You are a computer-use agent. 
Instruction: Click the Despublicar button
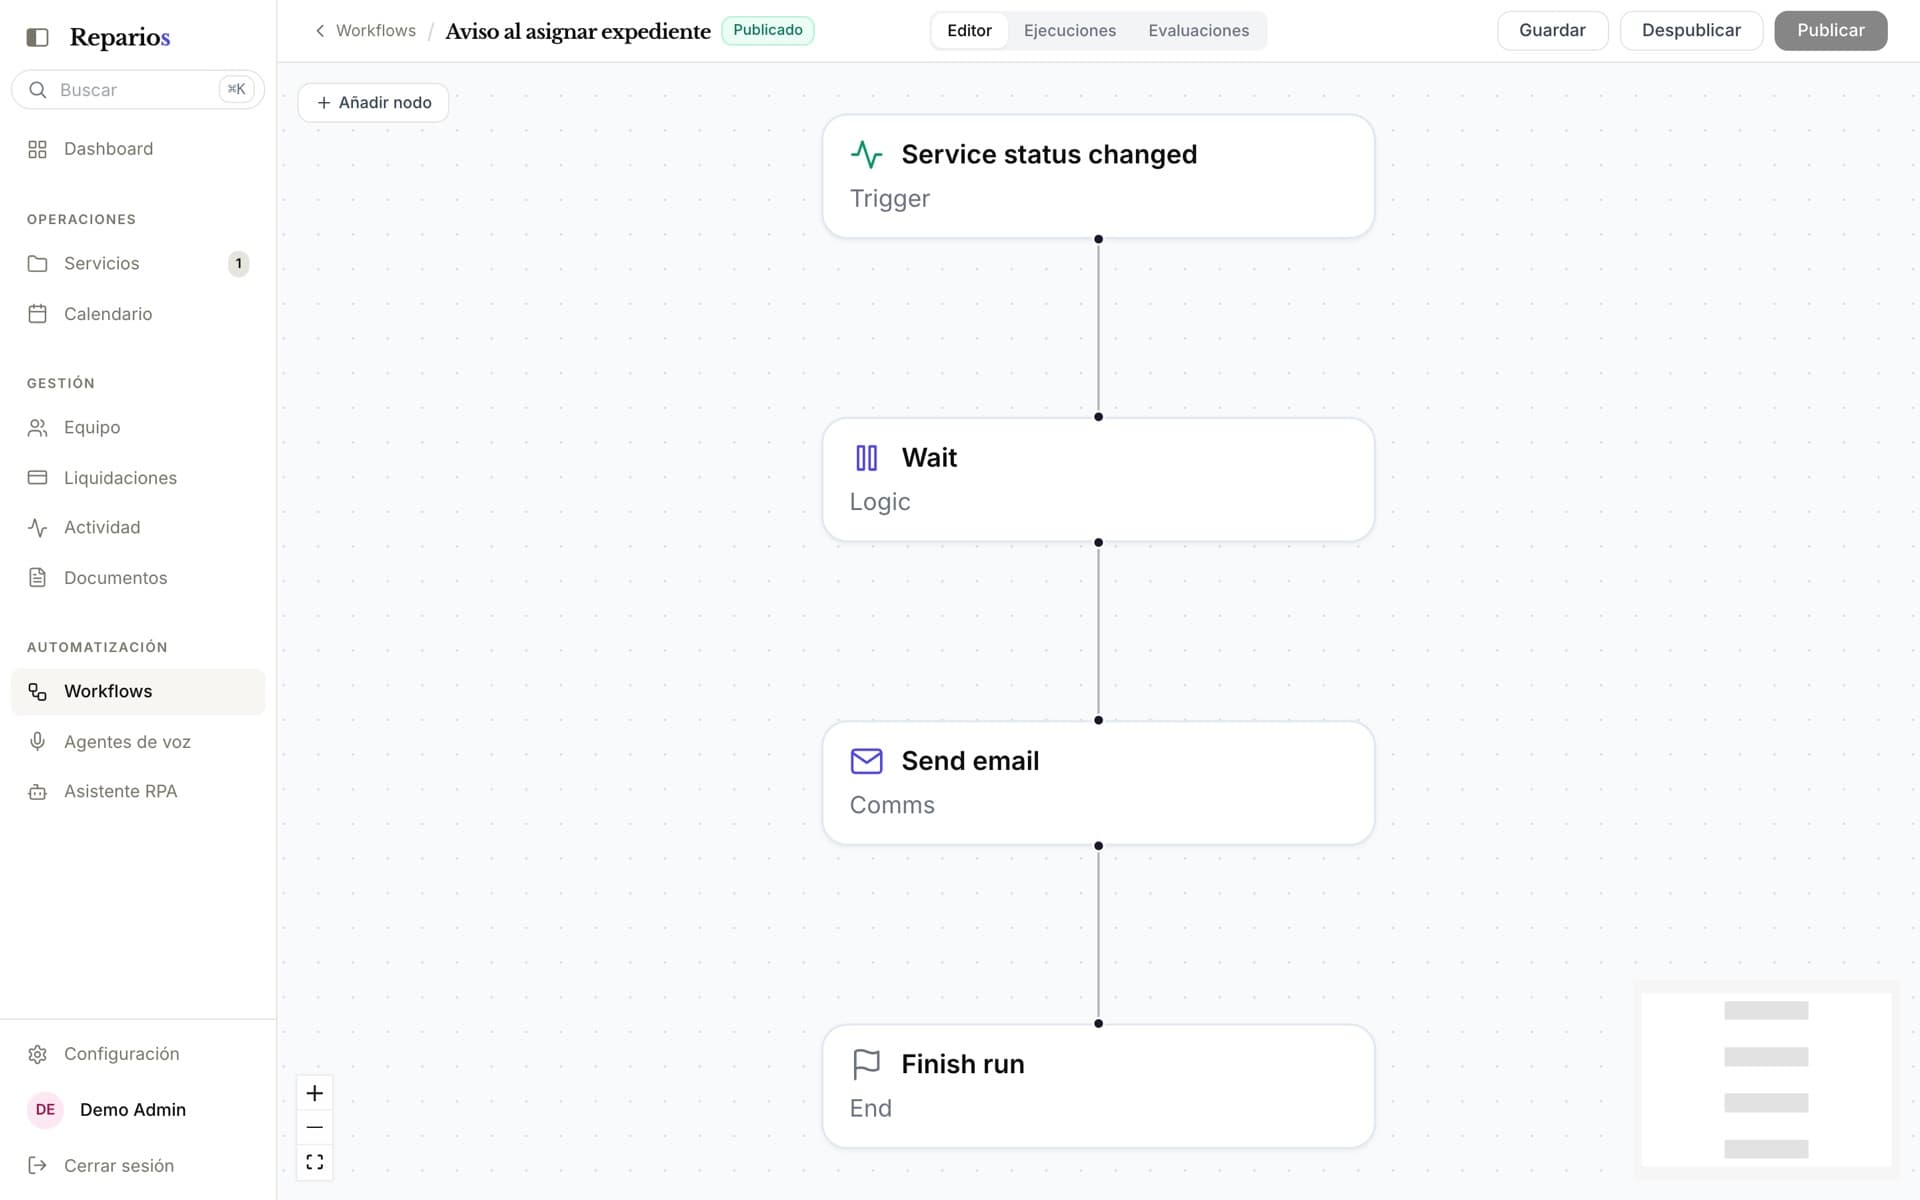click(1691, 31)
